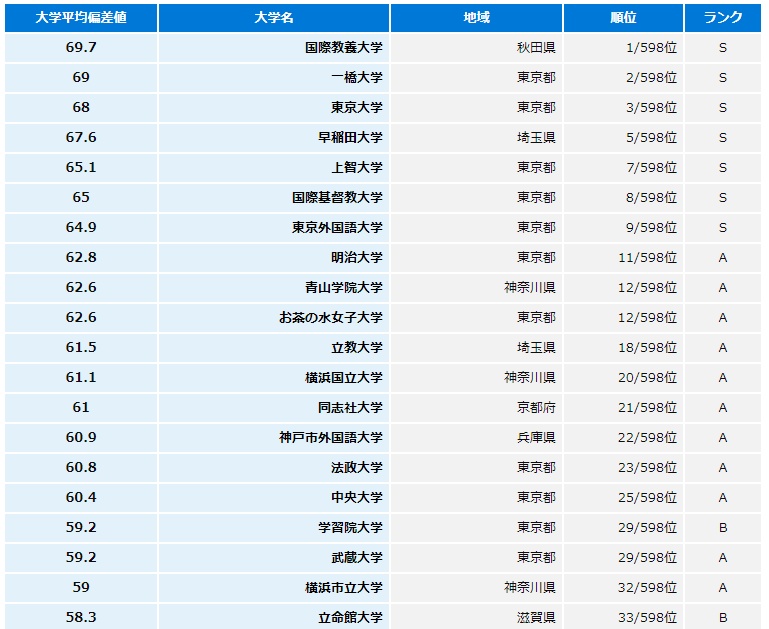Click the 32/598位 rank cell
Screen dimensions: 769x629
623,587
